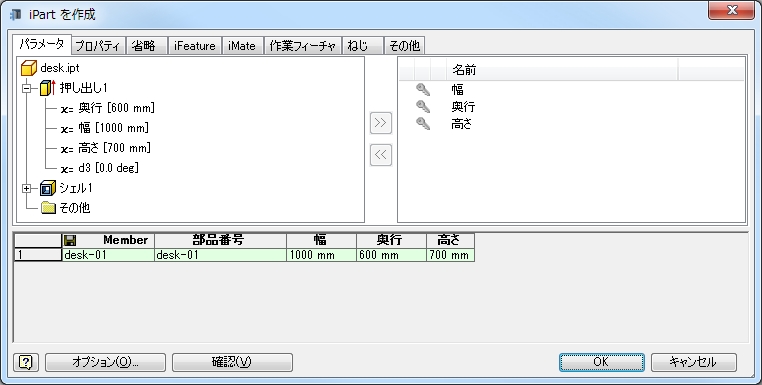Image resolution: width=762 pixels, height=385 pixels.
Task: Switch to the iFeature tab
Action: [x=195, y=46]
